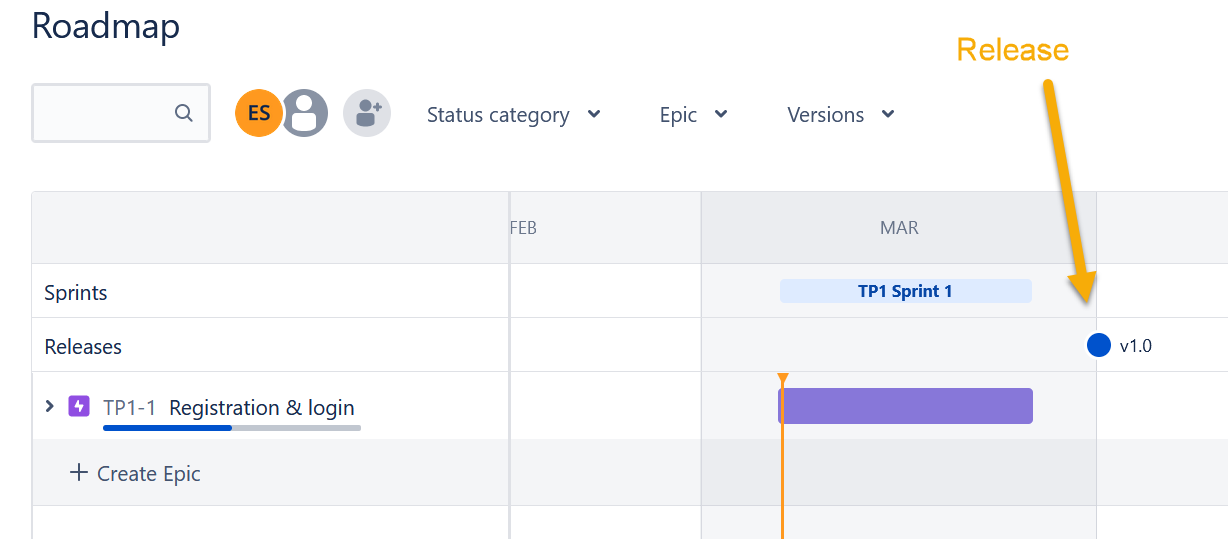Click the v1.0 release label
1228x539 pixels.
pyautogui.click(x=1136, y=346)
